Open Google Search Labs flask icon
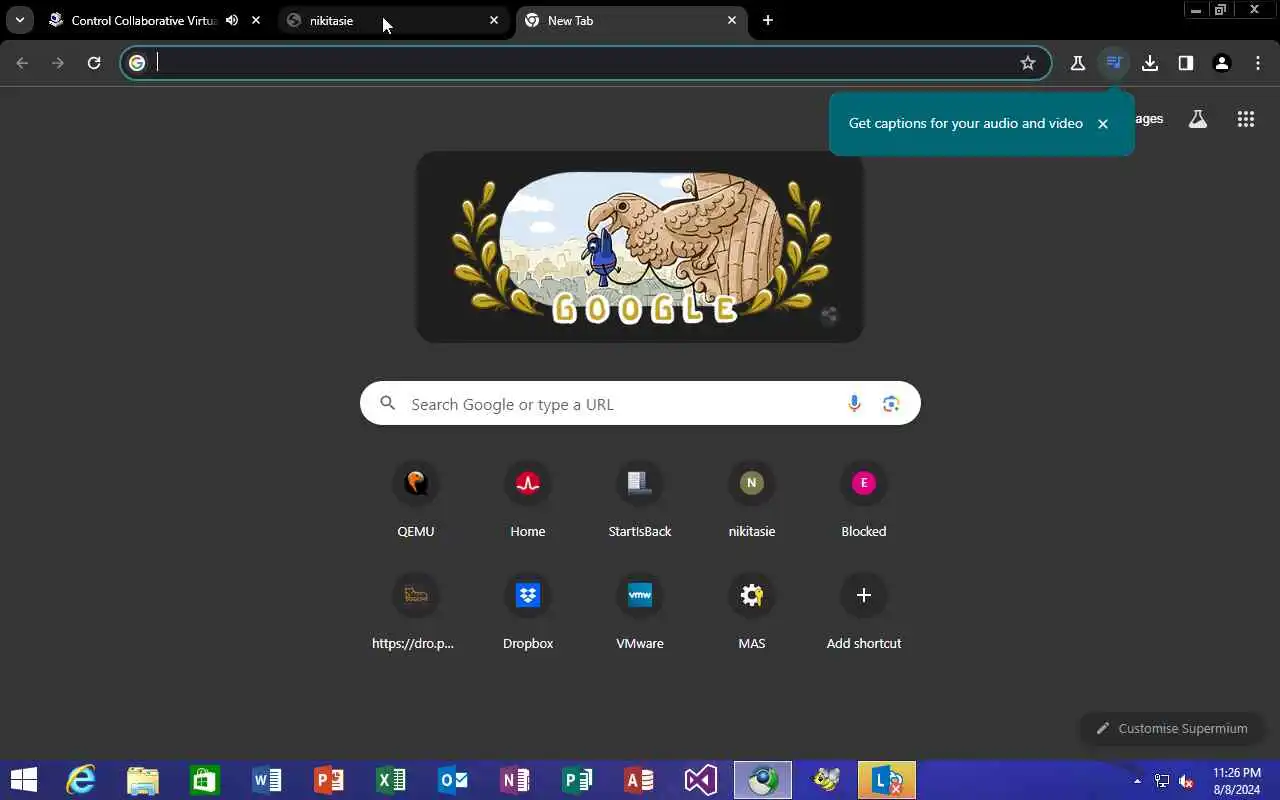Image resolution: width=1280 pixels, height=800 pixels. 1198,119
